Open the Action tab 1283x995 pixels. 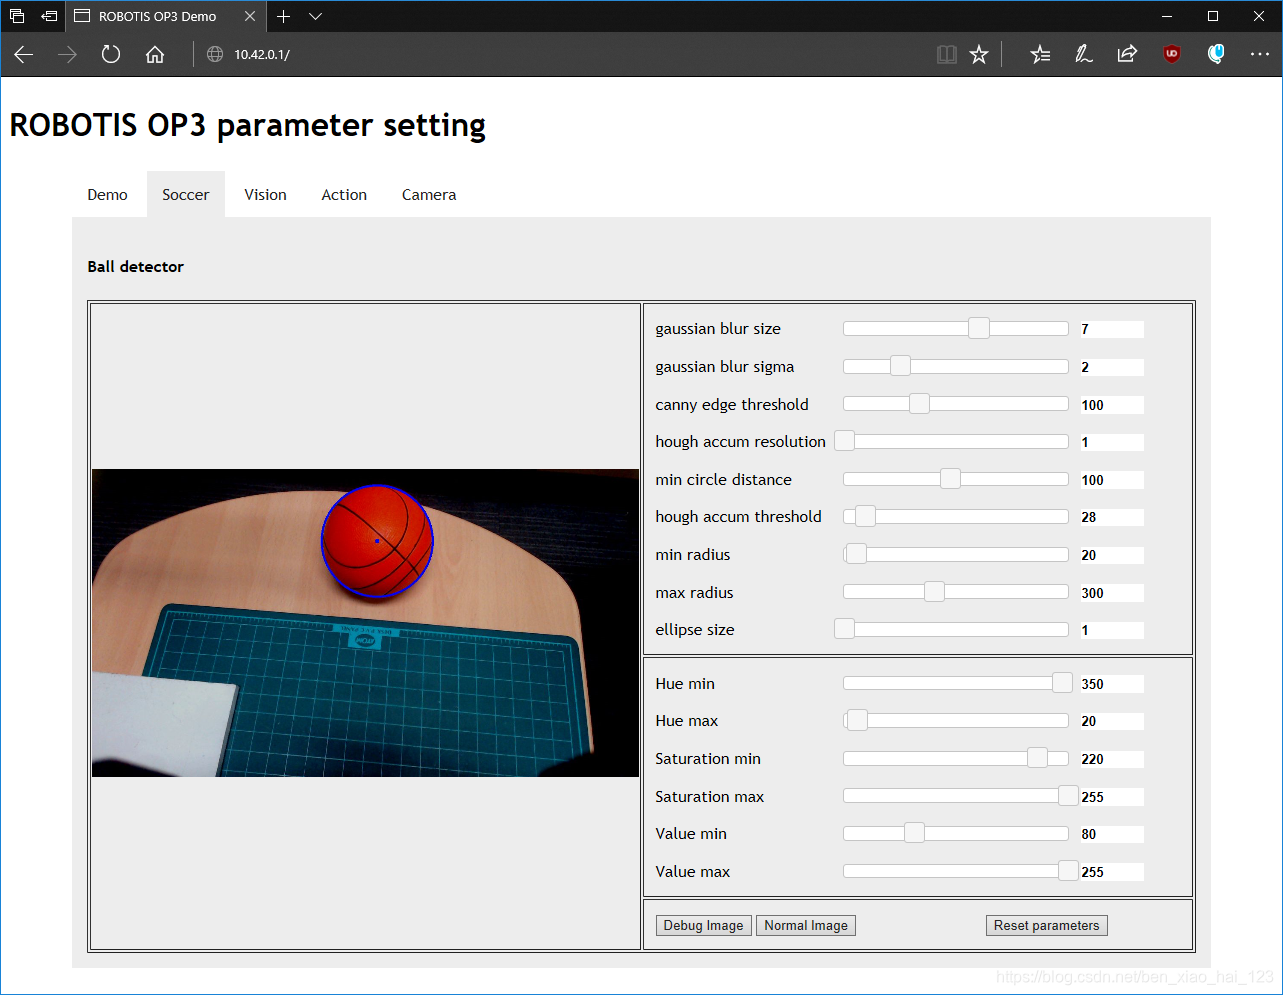344,195
